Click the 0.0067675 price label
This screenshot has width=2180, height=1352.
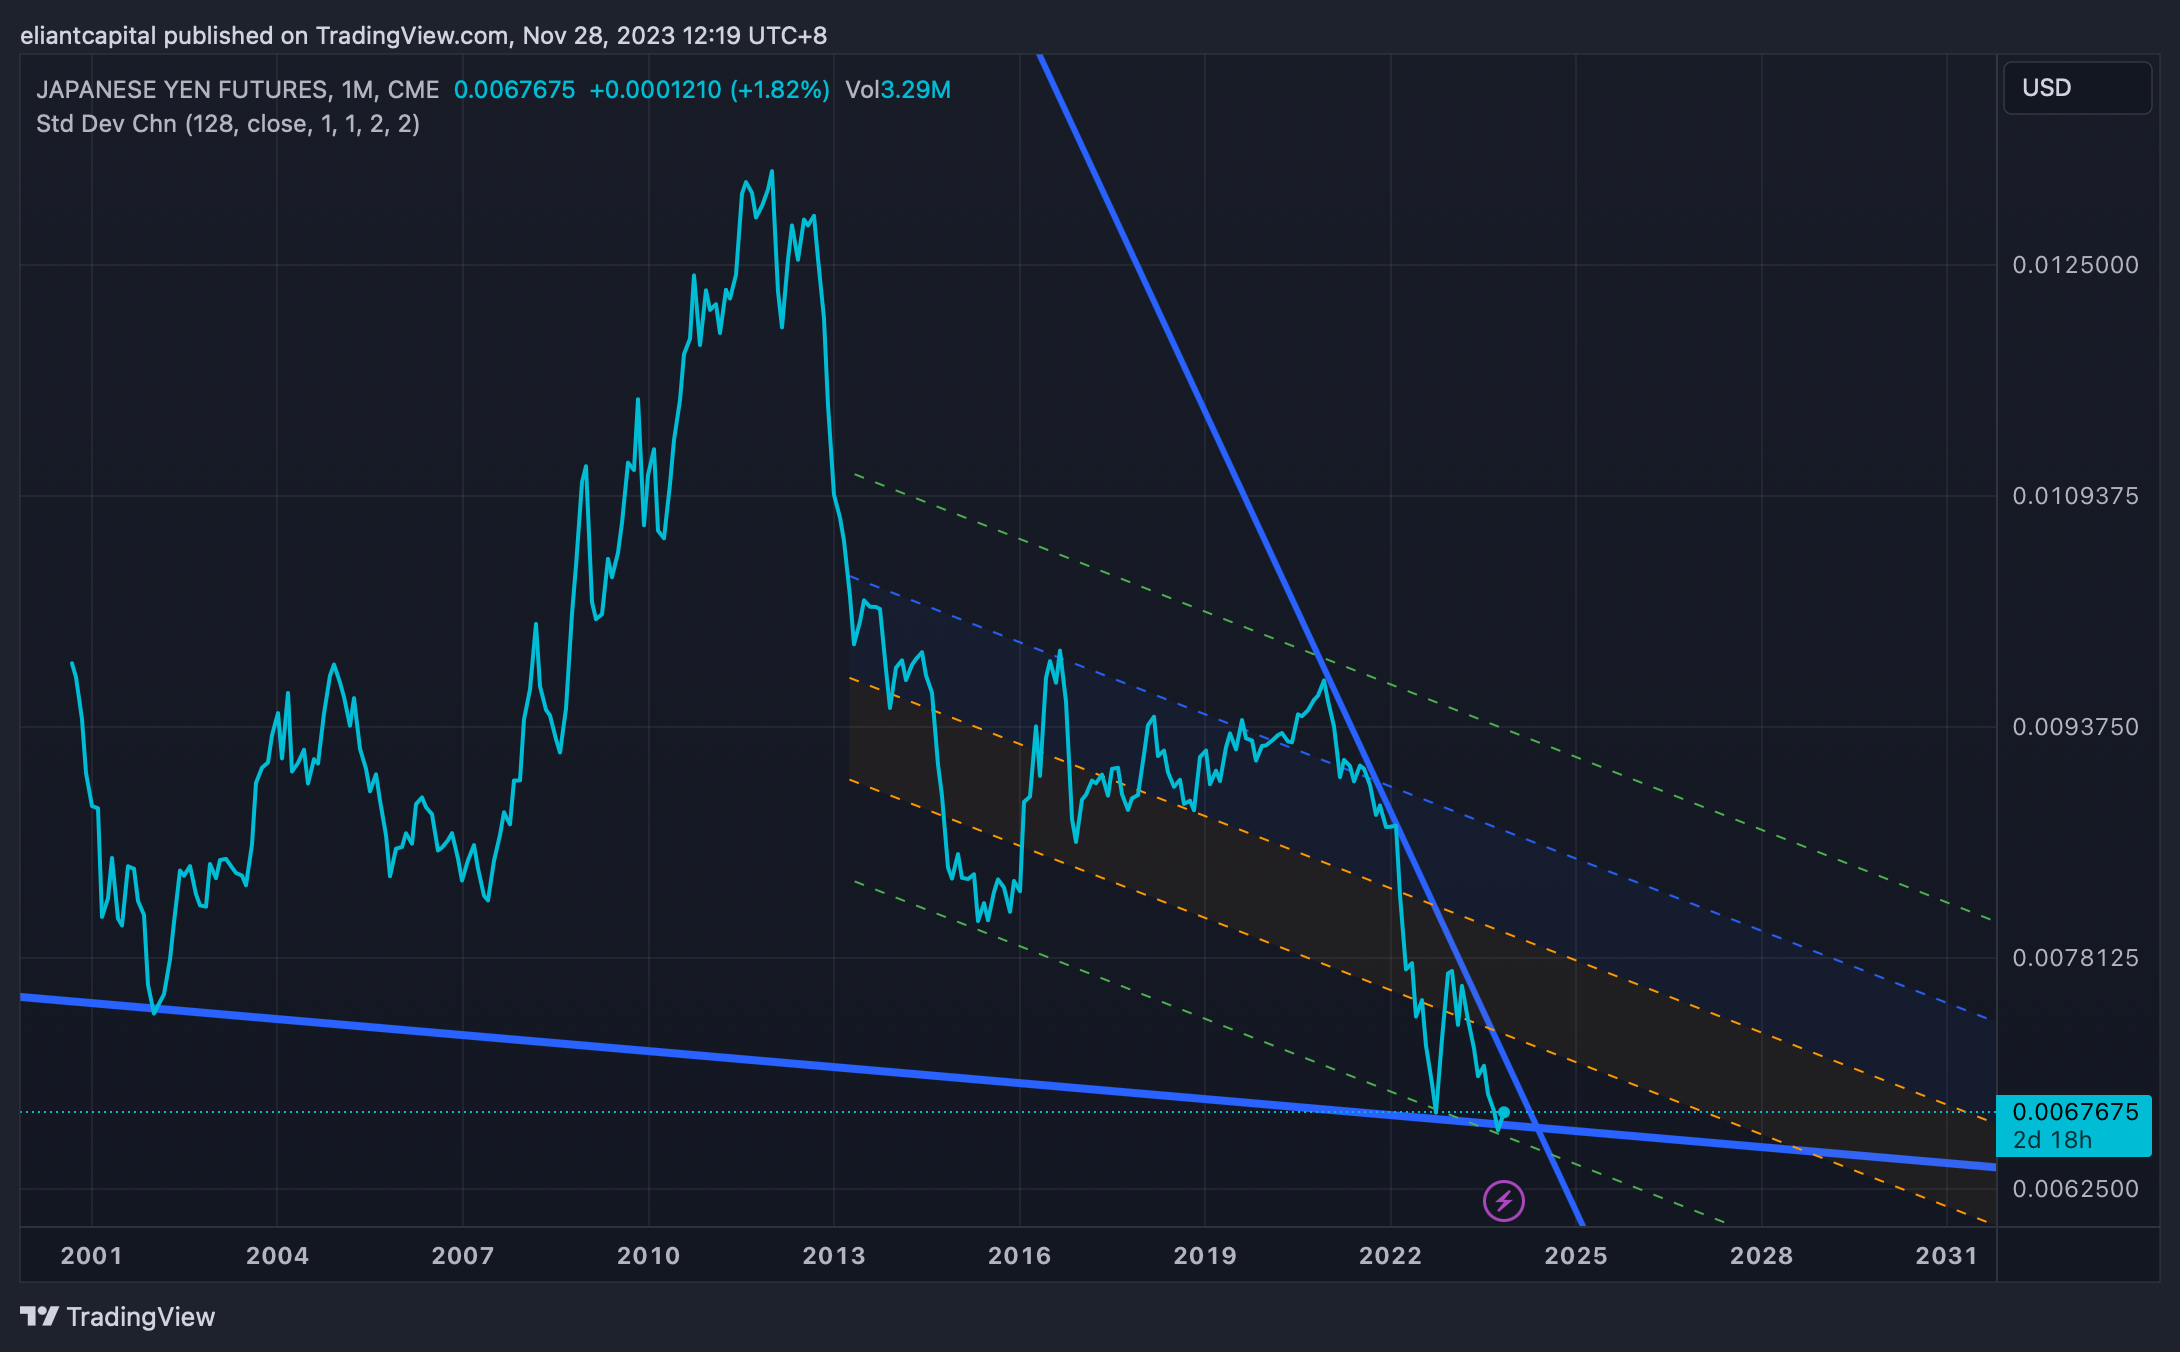2073,1110
